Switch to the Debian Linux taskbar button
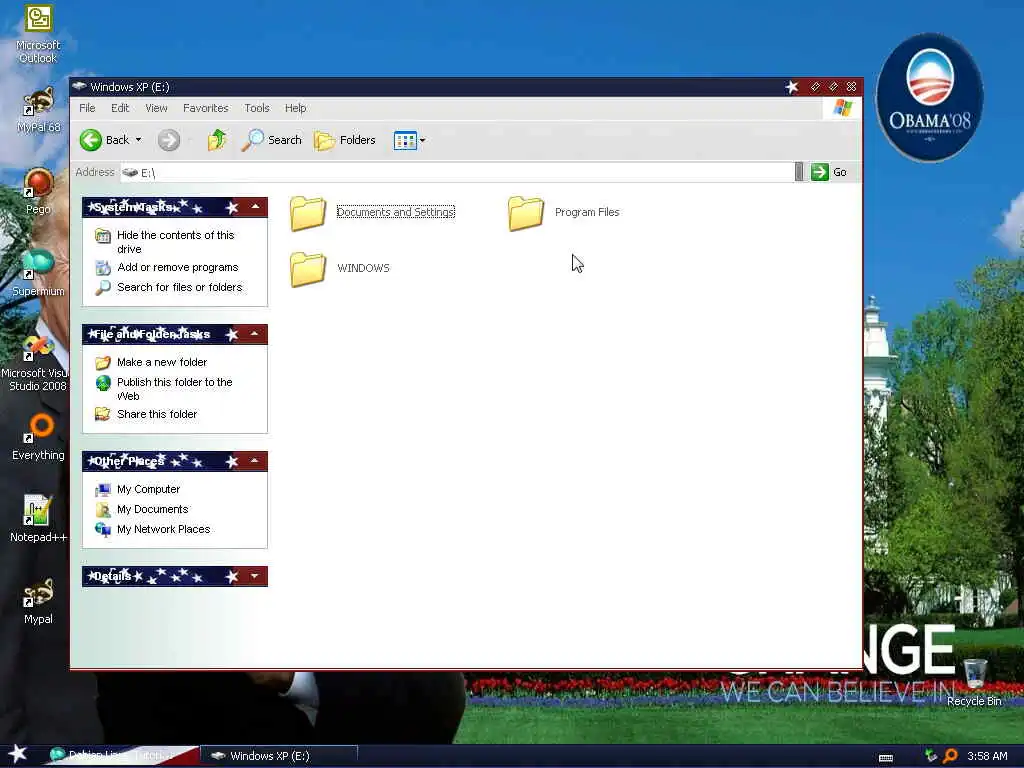Screen dimensions: 1024x768 121,756
